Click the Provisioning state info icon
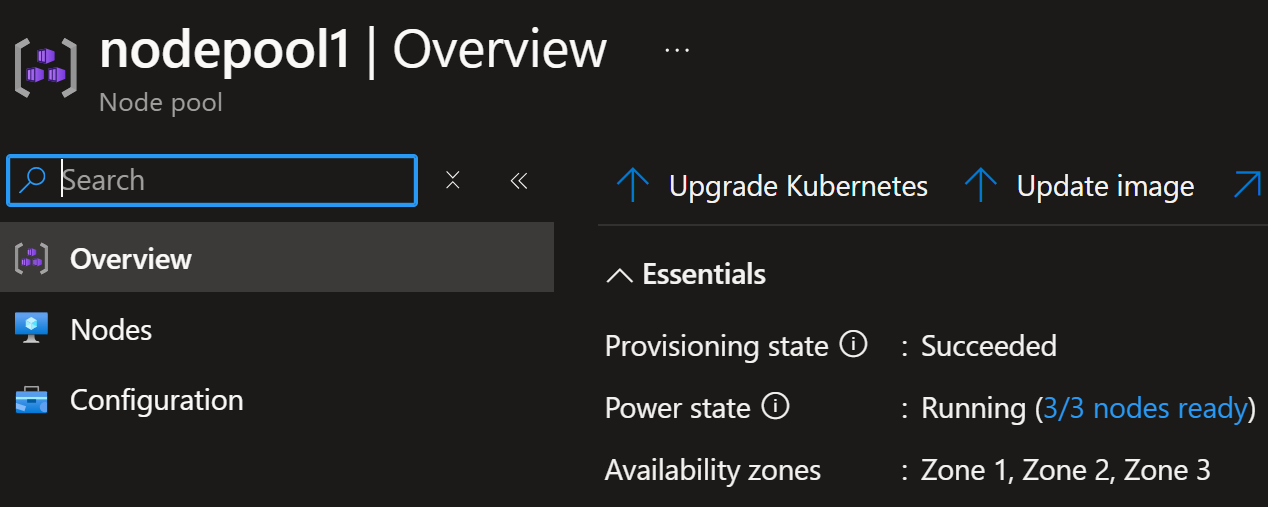Image resolution: width=1268 pixels, height=507 pixels. (x=853, y=345)
